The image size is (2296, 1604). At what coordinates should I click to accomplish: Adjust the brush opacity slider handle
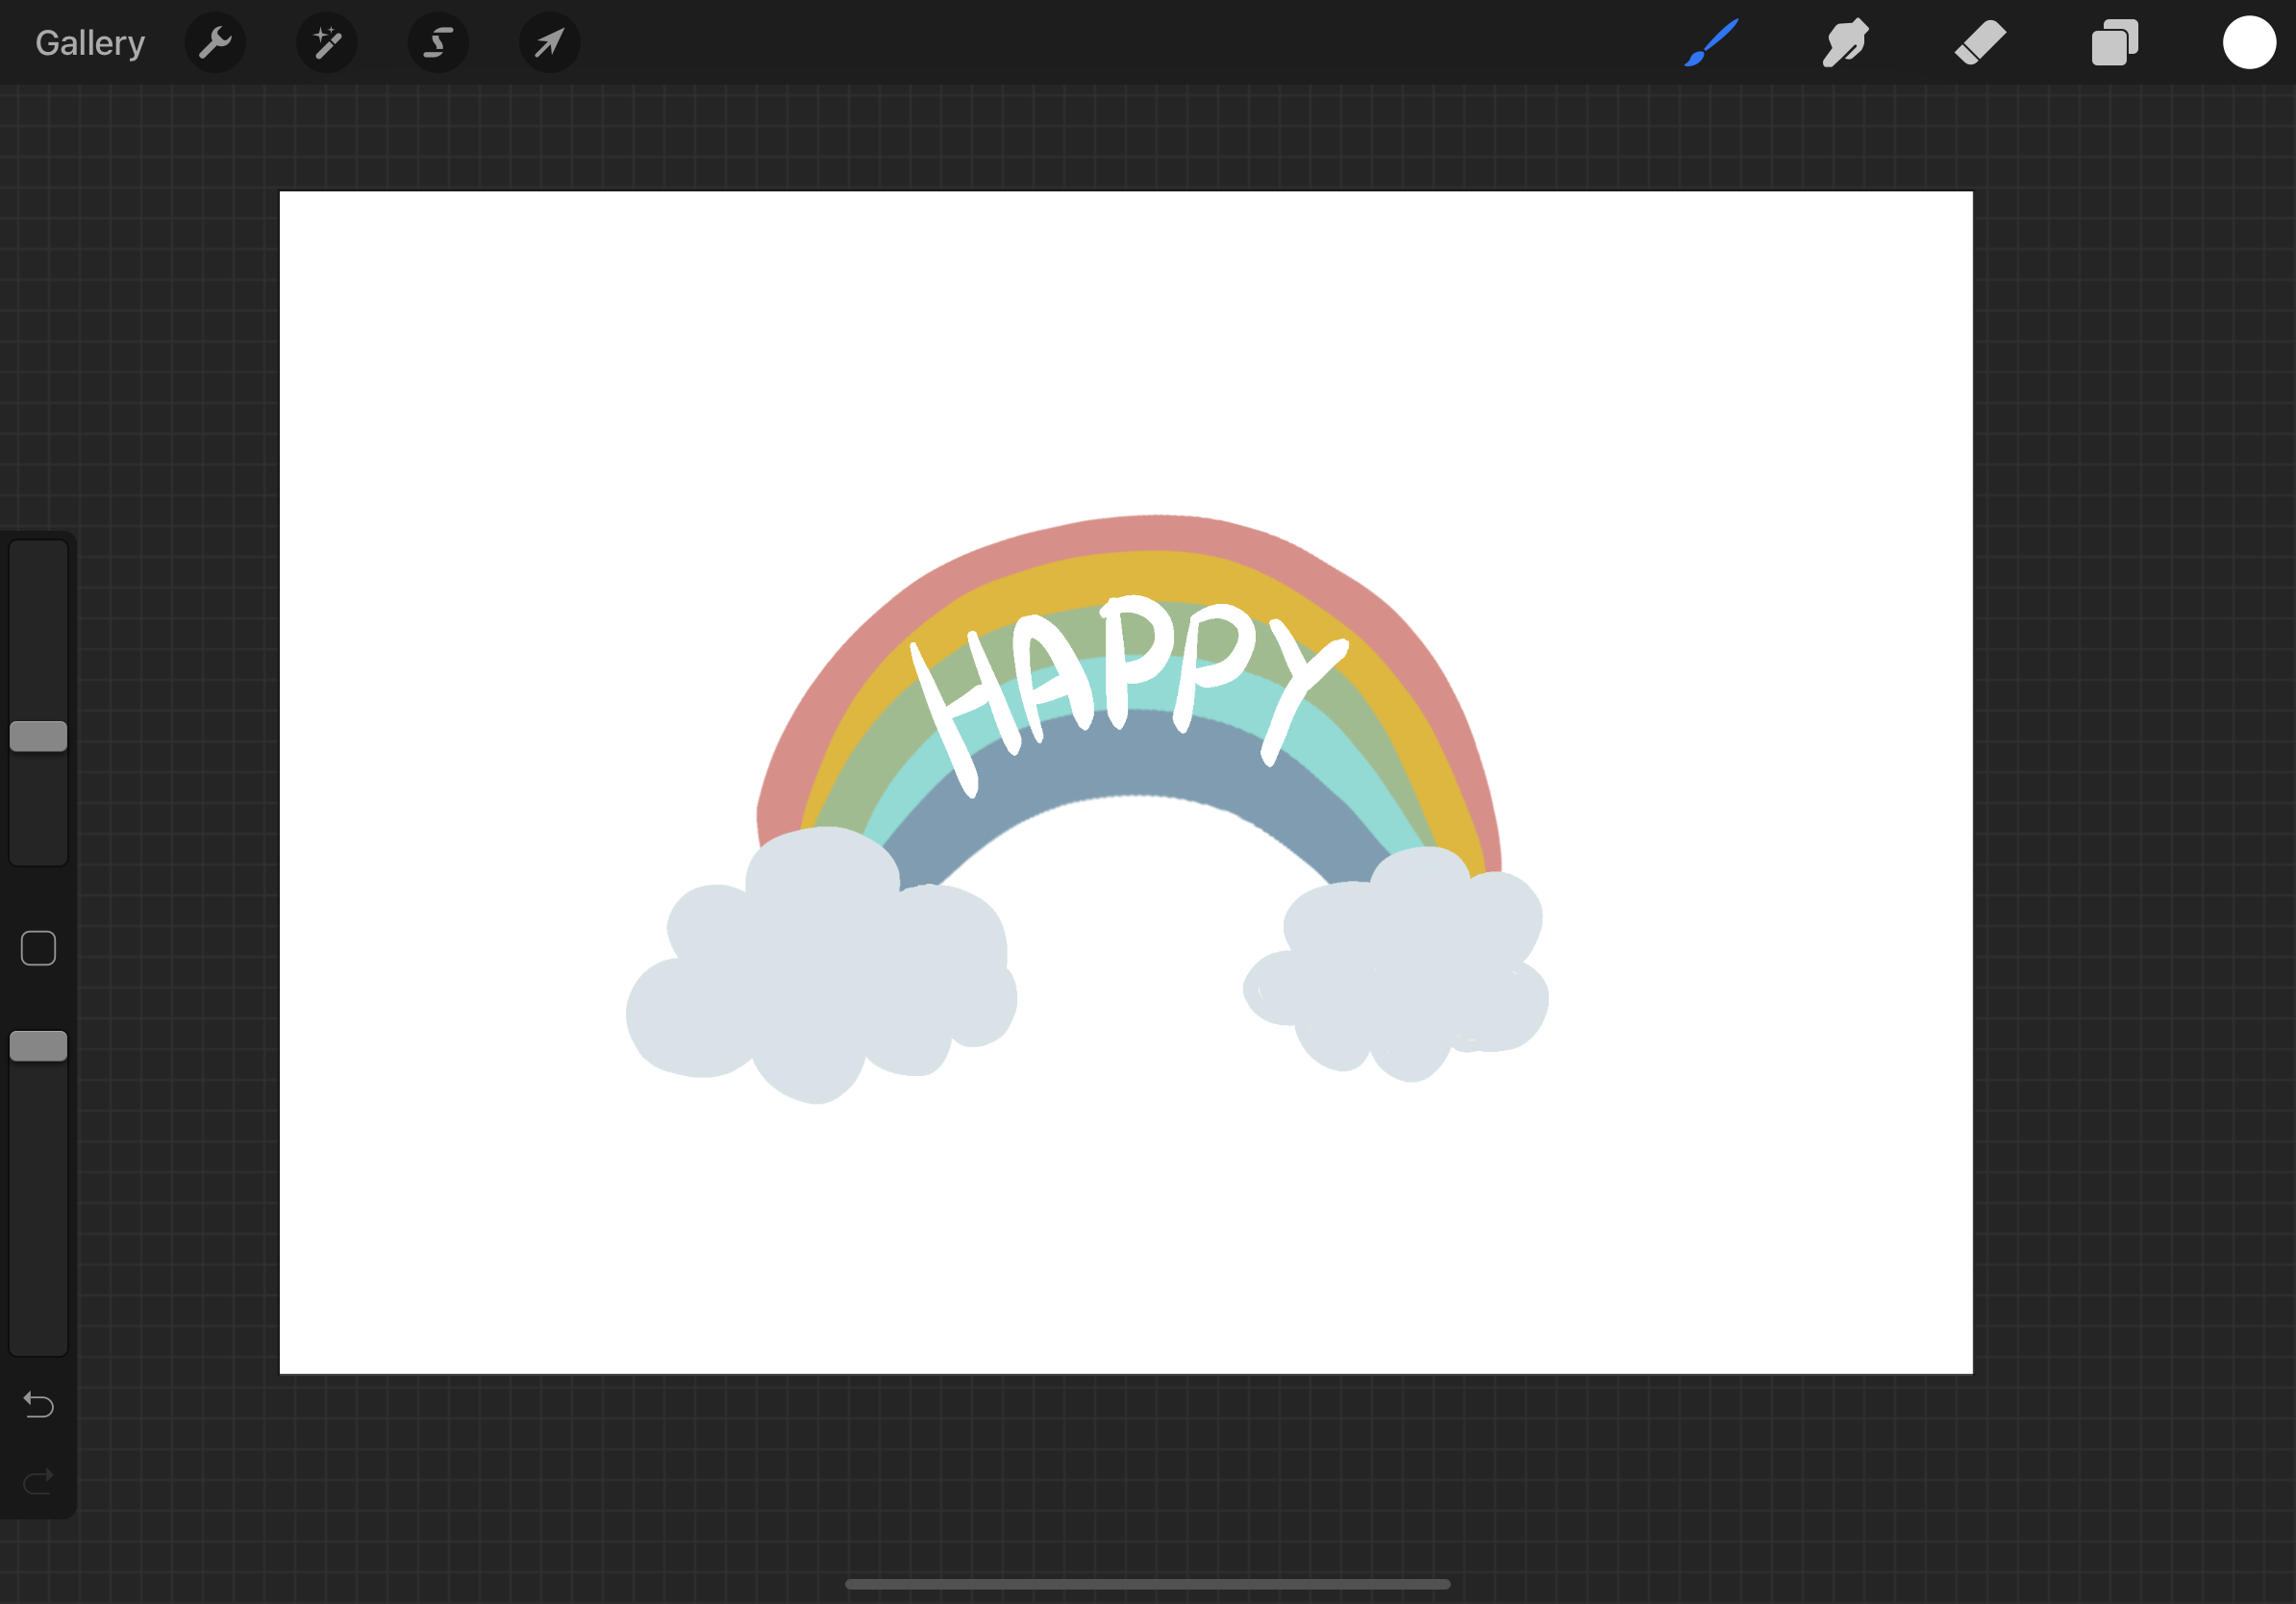(x=38, y=1046)
